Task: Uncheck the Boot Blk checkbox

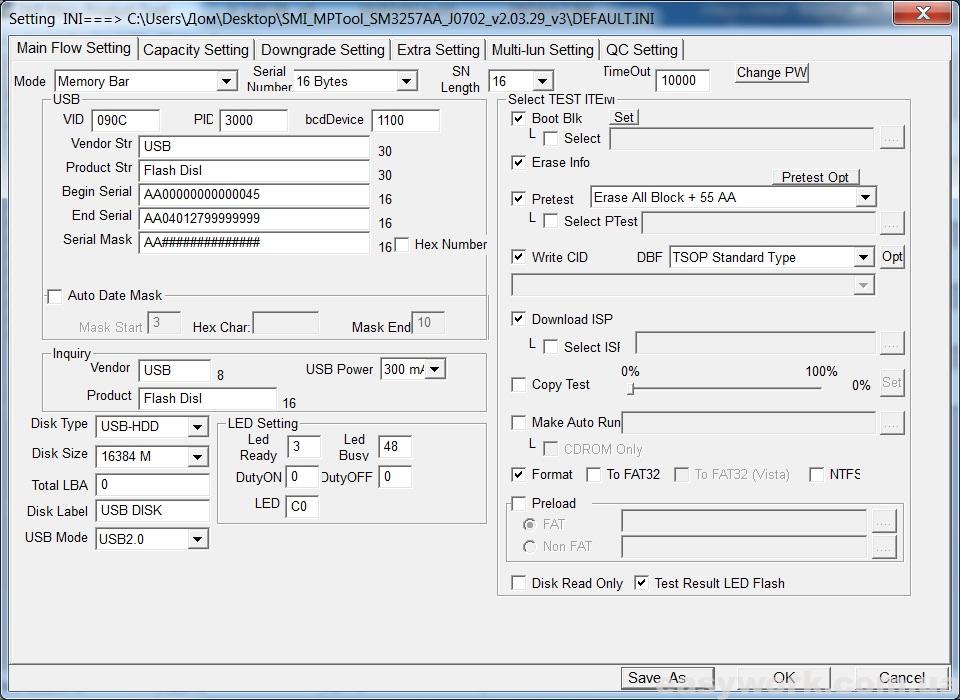Action: pos(519,118)
